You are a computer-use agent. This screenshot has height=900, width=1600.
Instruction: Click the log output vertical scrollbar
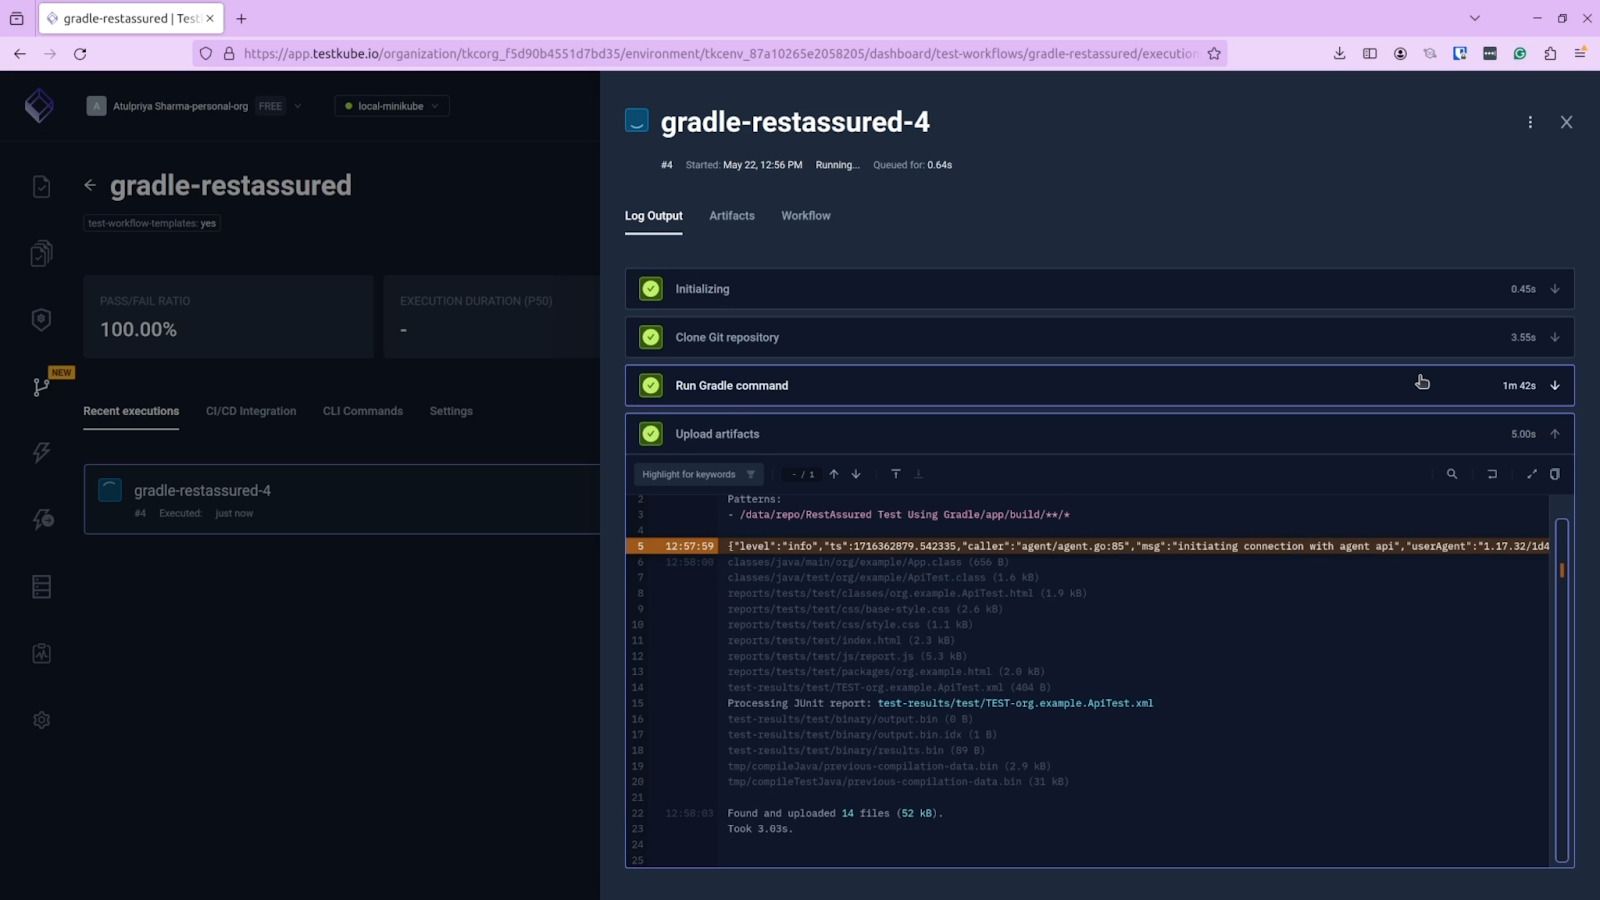[x=1561, y=690]
